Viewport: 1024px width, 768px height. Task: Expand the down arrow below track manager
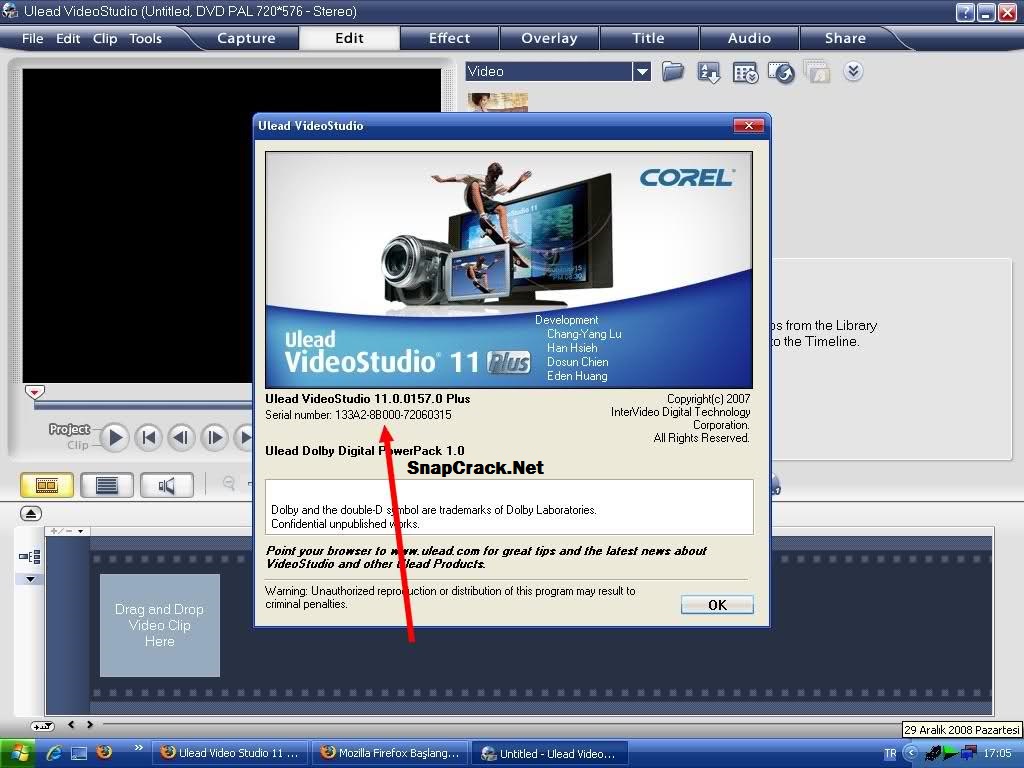point(30,579)
